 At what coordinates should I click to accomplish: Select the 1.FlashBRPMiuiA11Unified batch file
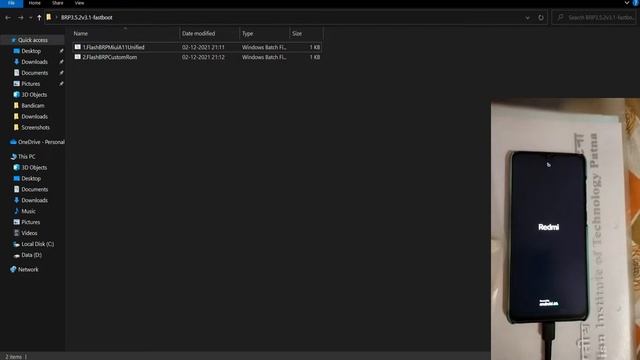pos(197,47)
